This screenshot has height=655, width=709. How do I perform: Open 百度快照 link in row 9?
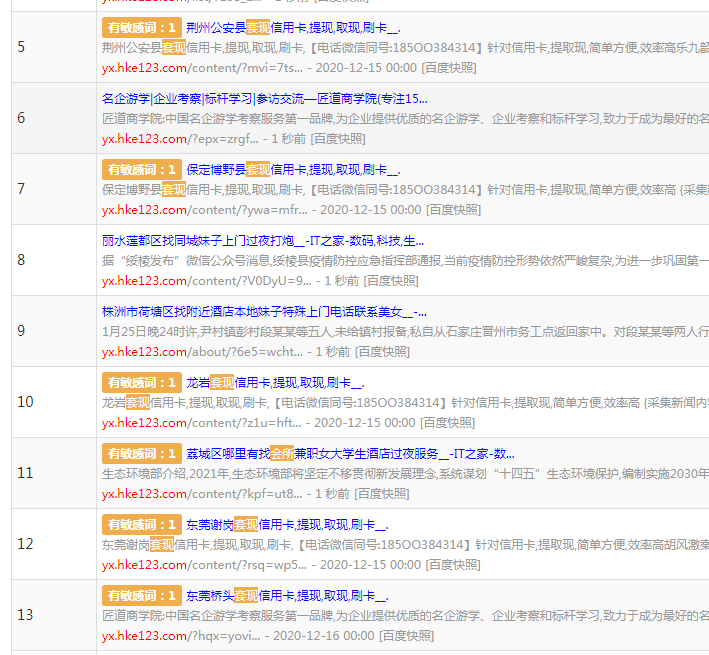[x=383, y=352]
